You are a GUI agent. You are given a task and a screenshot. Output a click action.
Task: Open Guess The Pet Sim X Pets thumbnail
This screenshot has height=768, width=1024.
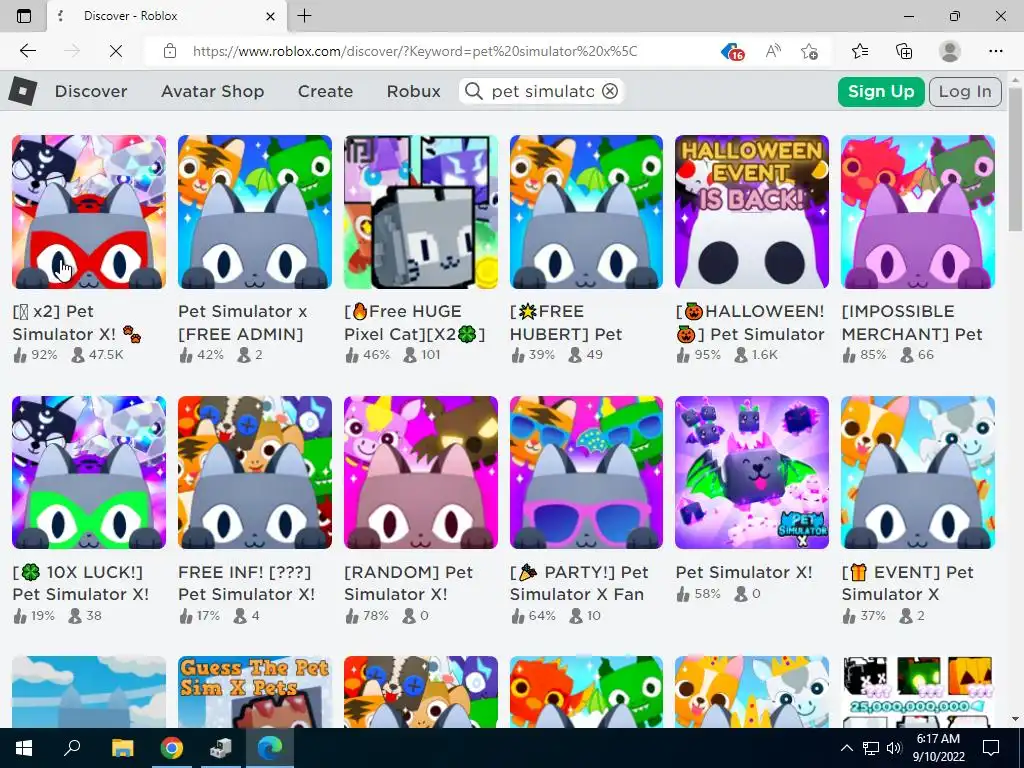point(255,692)
